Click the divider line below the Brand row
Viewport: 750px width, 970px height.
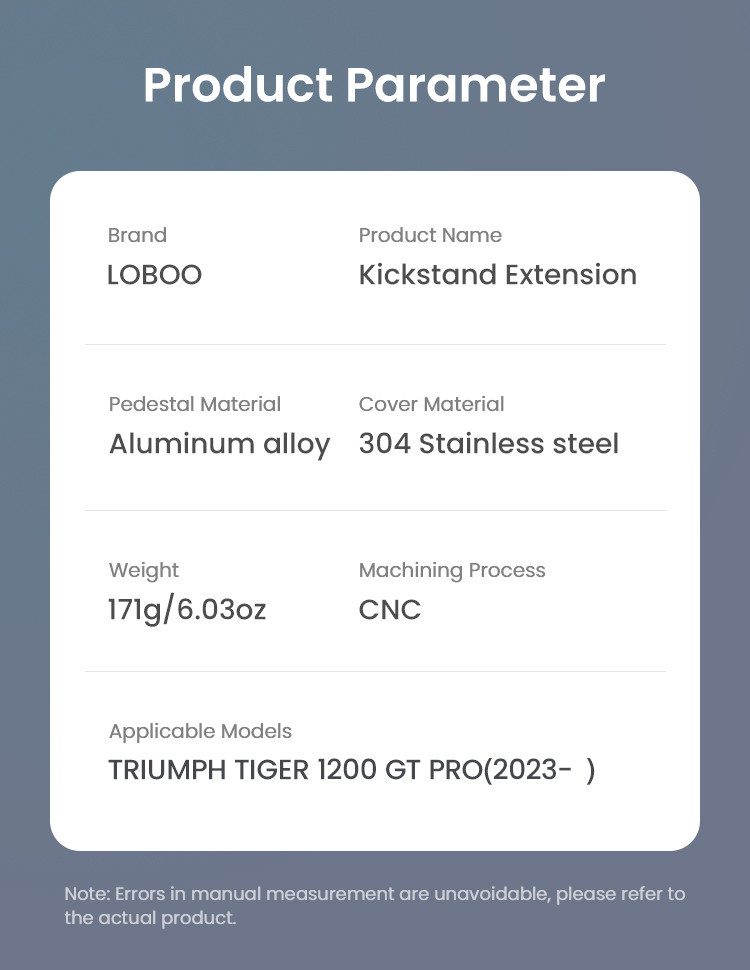[375, 345]
